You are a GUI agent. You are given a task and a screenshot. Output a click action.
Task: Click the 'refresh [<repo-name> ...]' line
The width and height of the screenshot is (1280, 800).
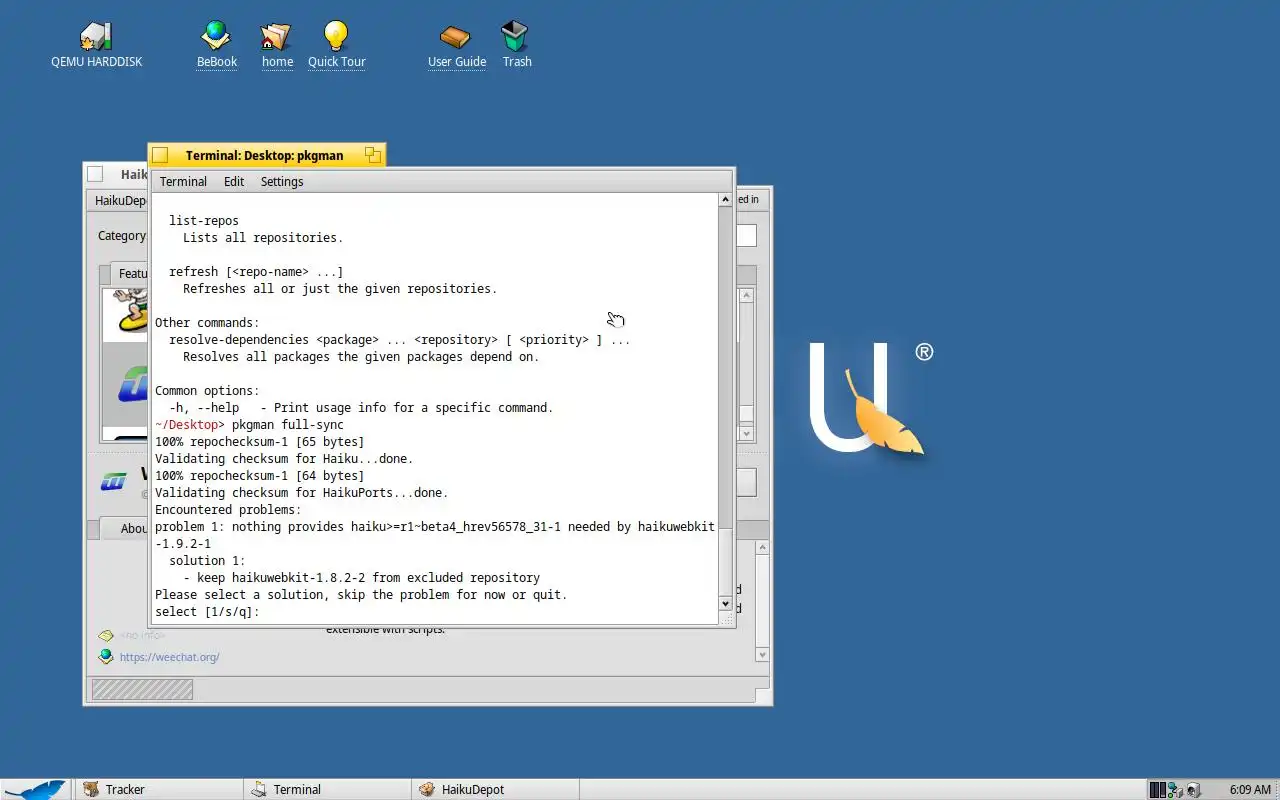pos(256,271)
